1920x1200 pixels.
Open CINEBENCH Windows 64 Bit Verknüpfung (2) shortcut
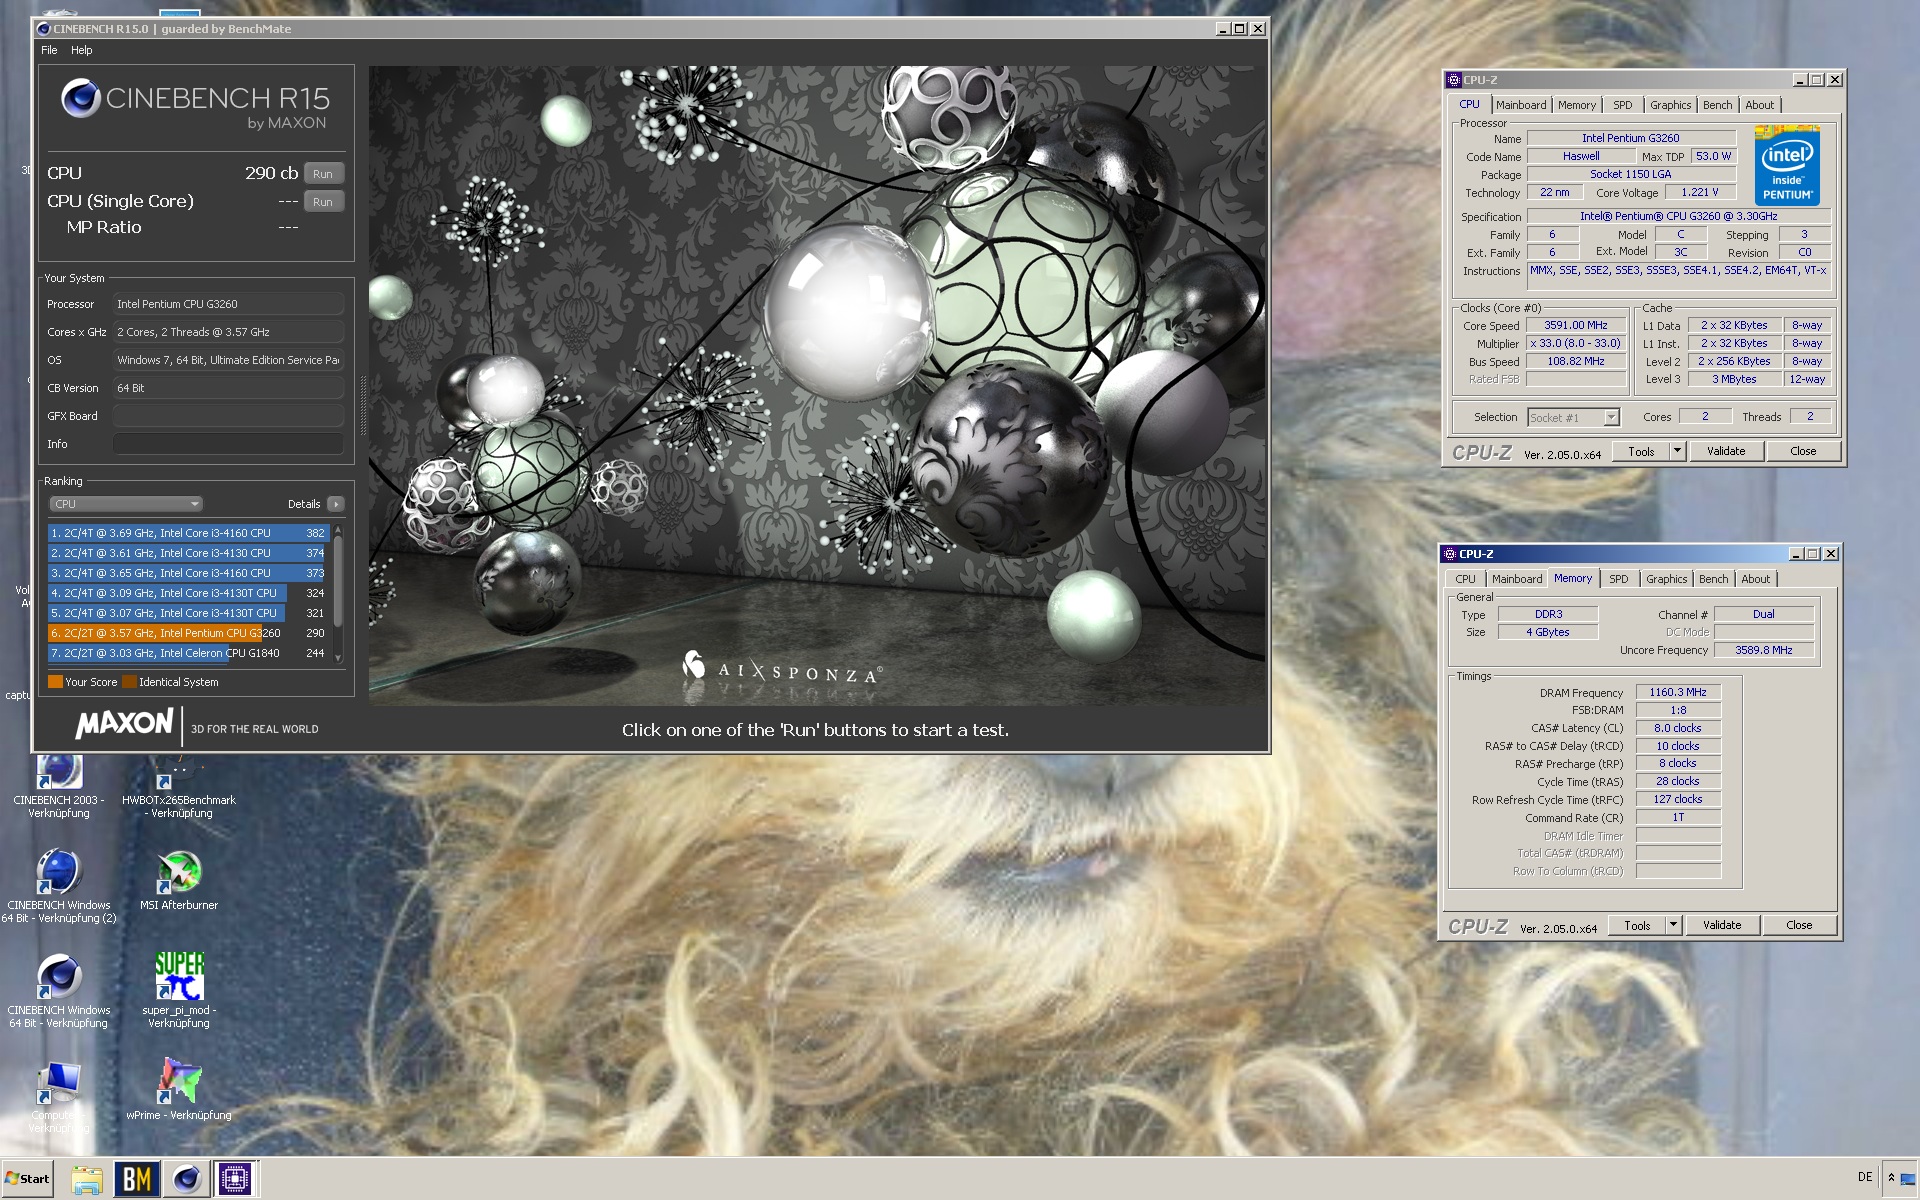[x=59, y=885]
